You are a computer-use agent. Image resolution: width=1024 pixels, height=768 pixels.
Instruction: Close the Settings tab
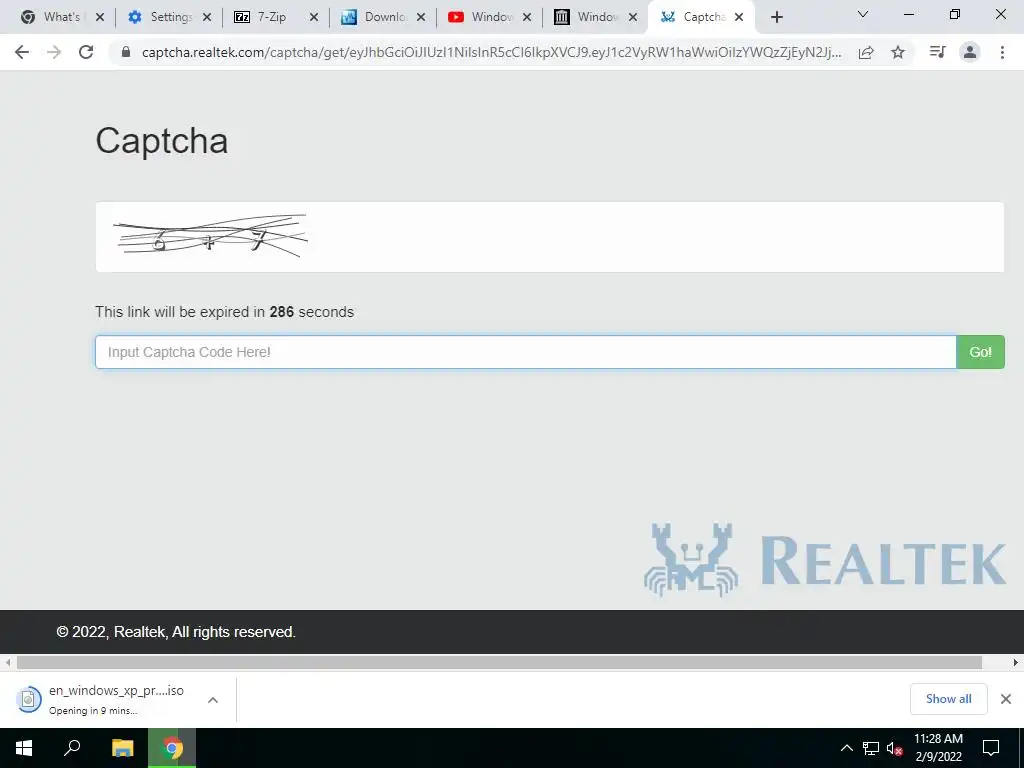click(207, 18)
